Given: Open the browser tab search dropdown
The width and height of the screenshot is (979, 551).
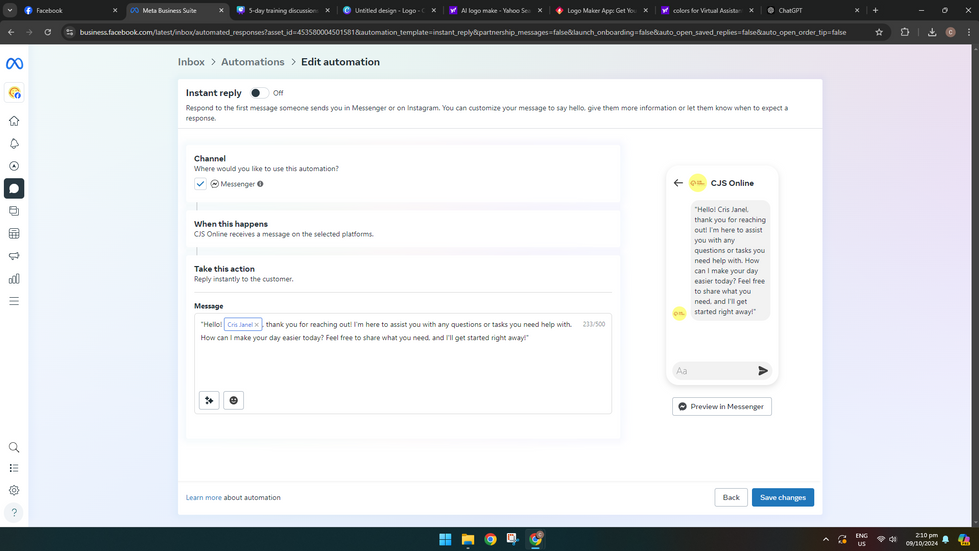Looking at the screenshot, I should (x=10, y=10).
